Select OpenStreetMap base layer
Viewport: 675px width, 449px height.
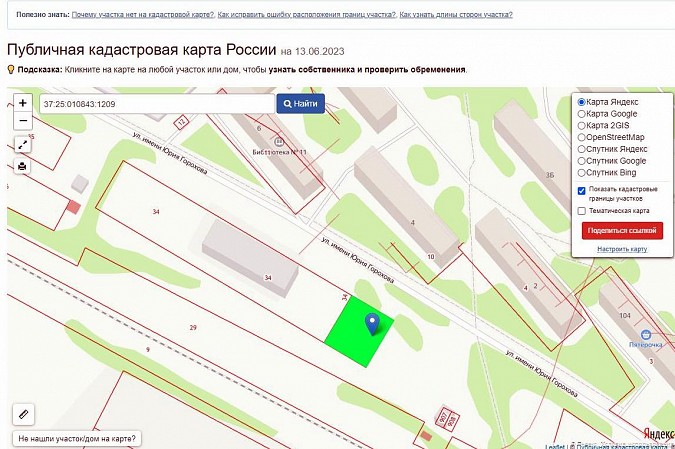tap(581, 137)
